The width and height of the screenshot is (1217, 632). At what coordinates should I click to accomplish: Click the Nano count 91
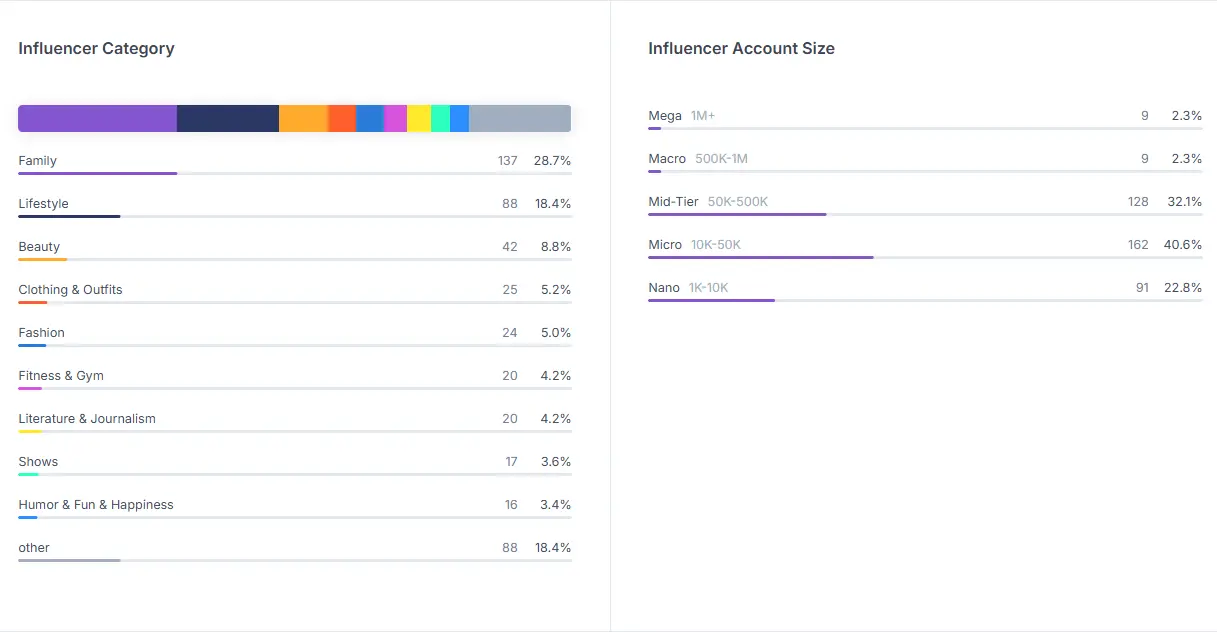(1142, 288)
